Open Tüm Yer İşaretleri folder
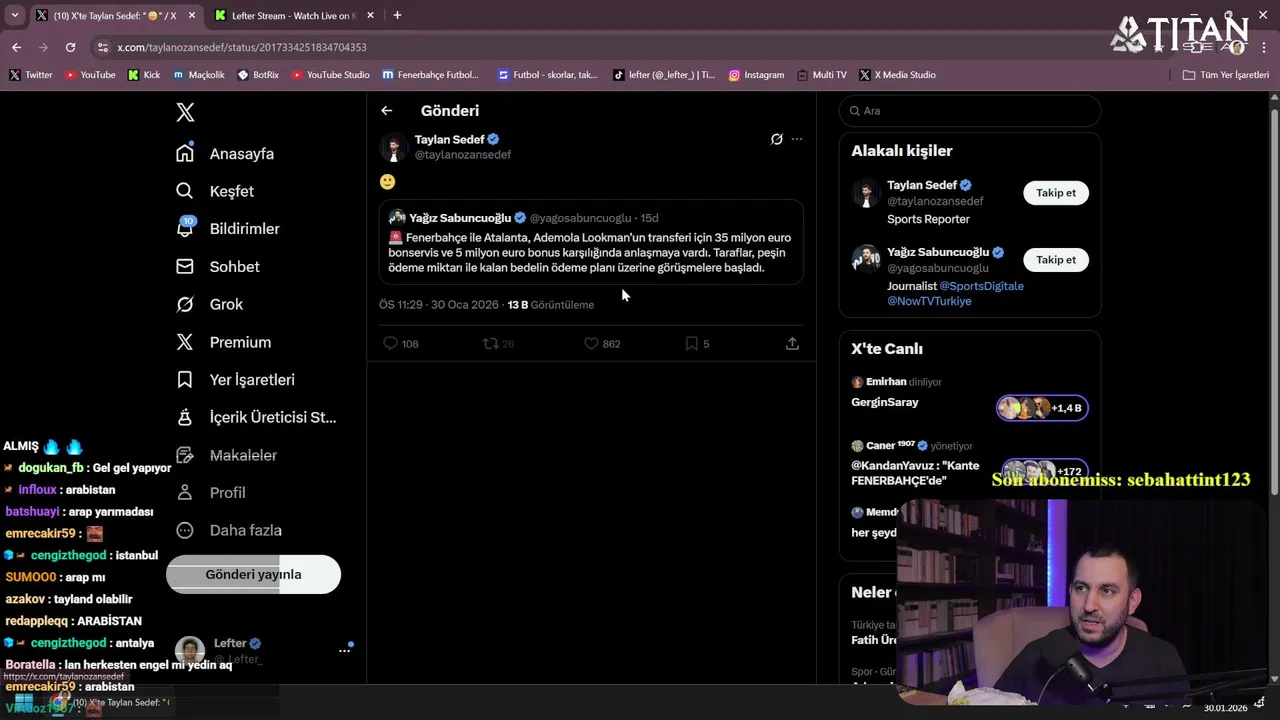Image resolution: width=1280 pixels, height=720 pixels. (x=1225, y=75)
